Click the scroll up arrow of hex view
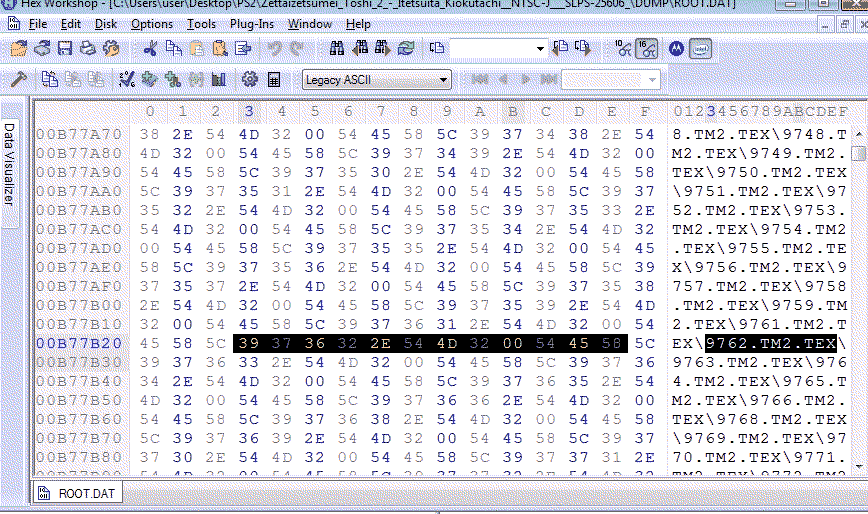Screen dimensions: 868x514 click(x=859, y=134)
